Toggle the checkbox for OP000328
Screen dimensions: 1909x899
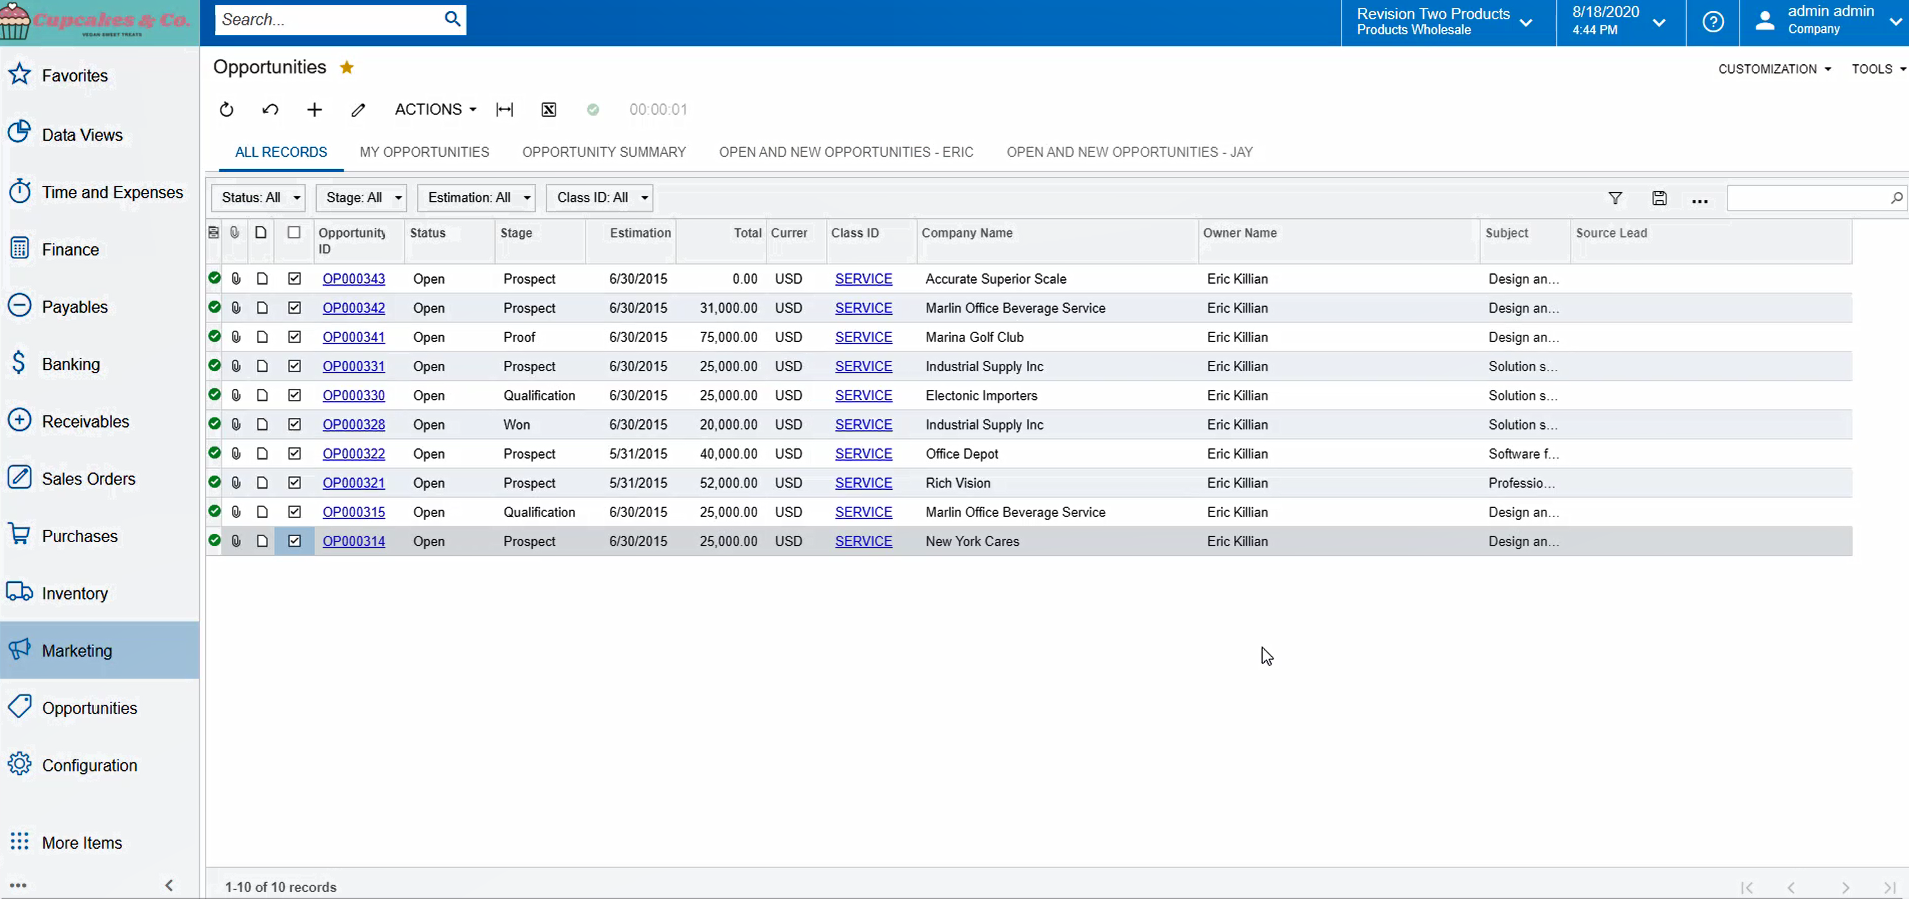[x=294, y=424]
